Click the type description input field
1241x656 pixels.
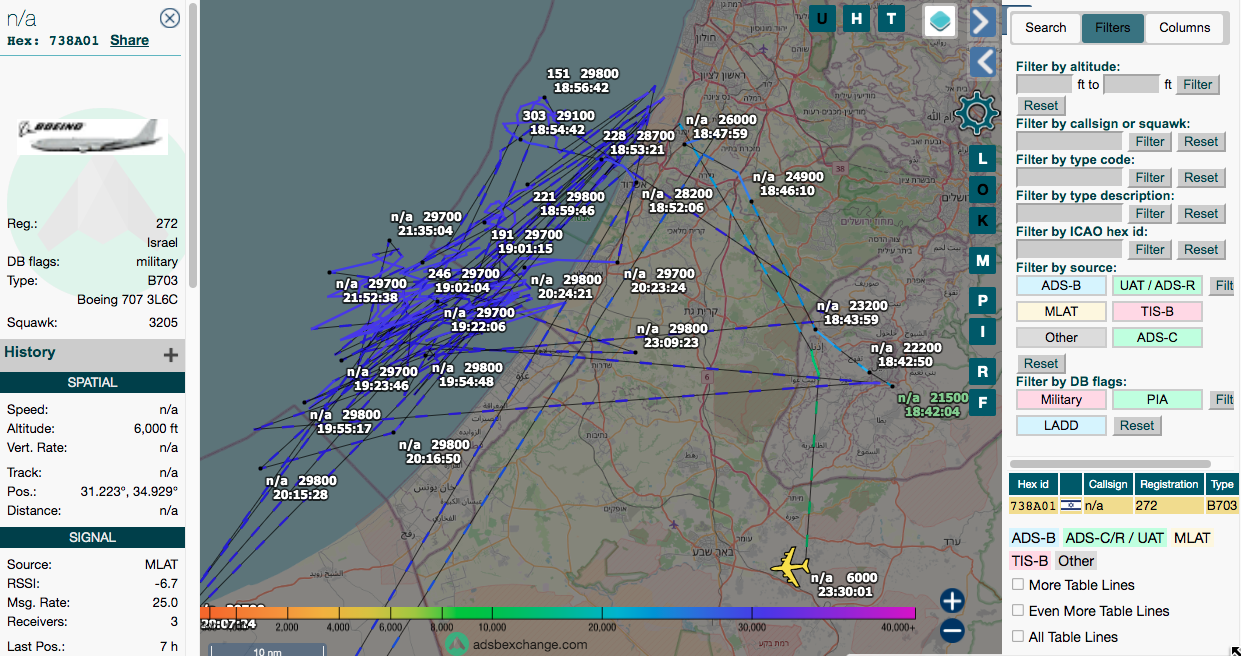click(1069, 214)
